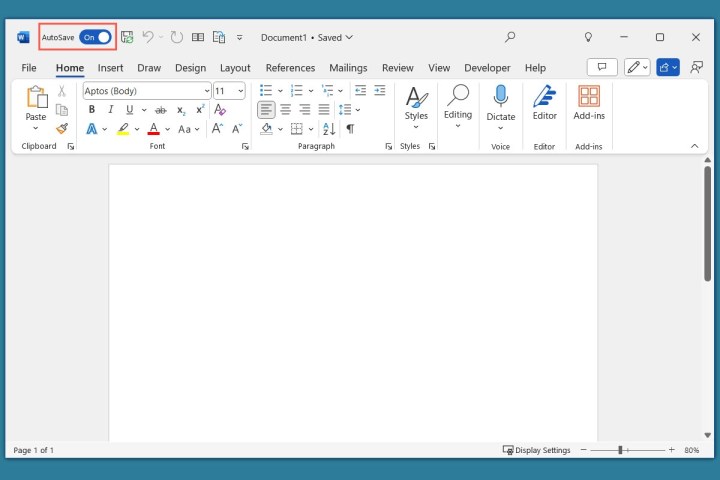
Task: Open the Editor pane icon
Action: click(544, 96)
